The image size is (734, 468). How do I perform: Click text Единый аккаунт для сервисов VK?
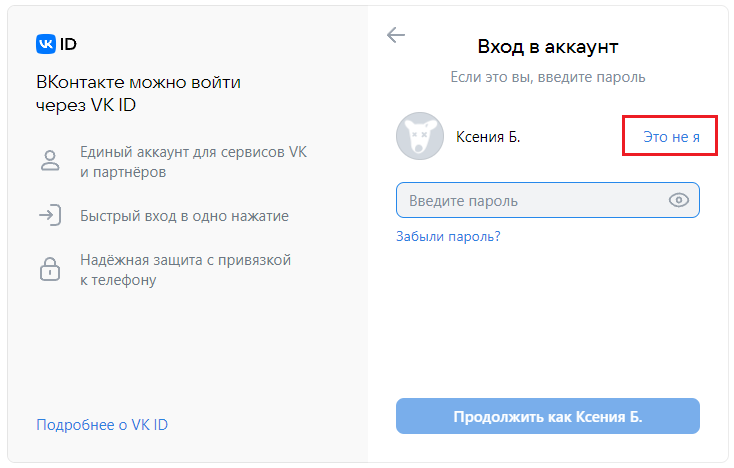click(193, 152)
